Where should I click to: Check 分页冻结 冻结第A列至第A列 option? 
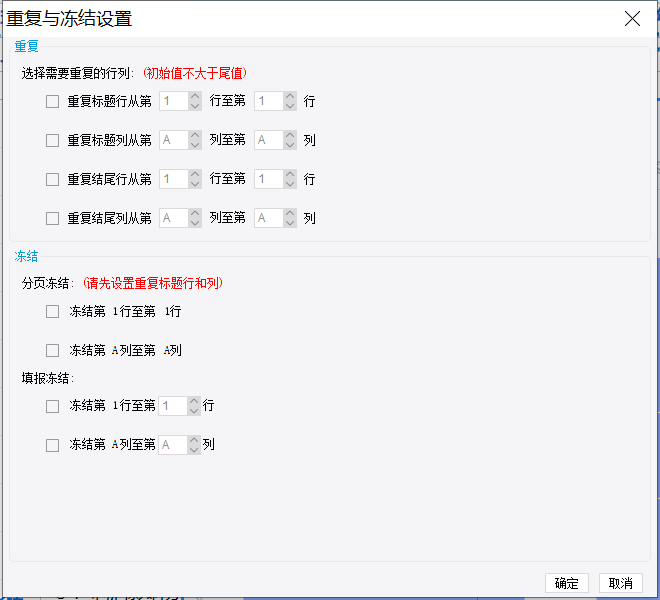(x=52, y=350)
